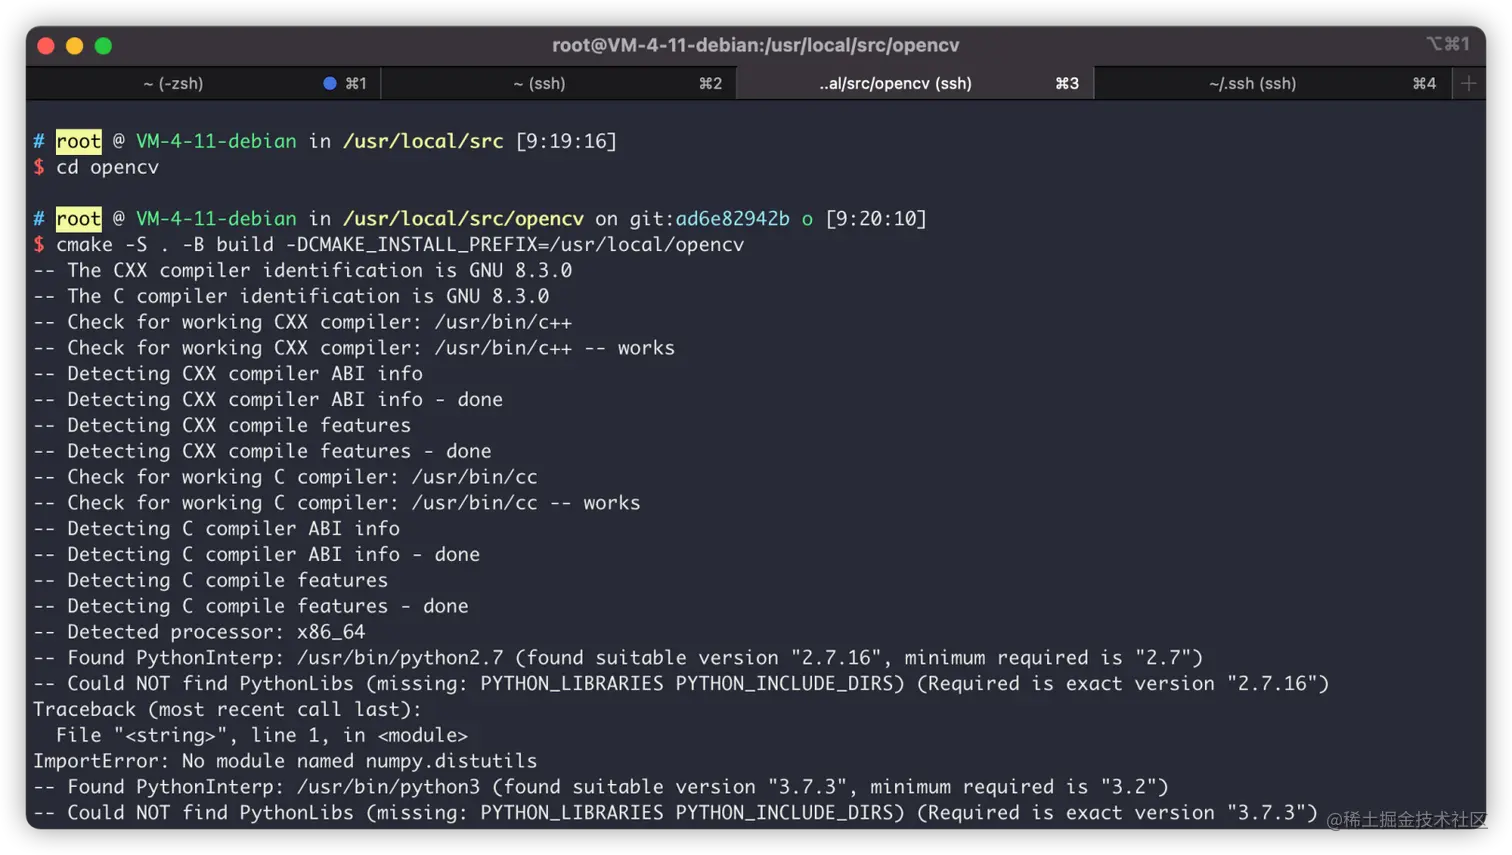
Task: Click "Detecting C compiler ABI info - done"
Action: point(257,555)
